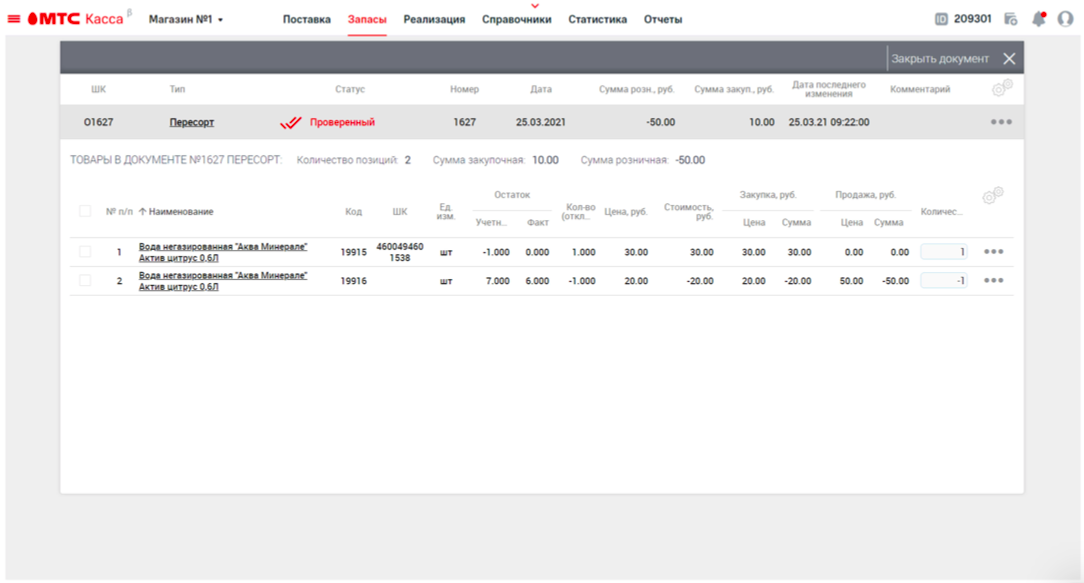Open the Пересорт document type link
The width and height of the screenshot is (1084, 583).
(191, 122)
